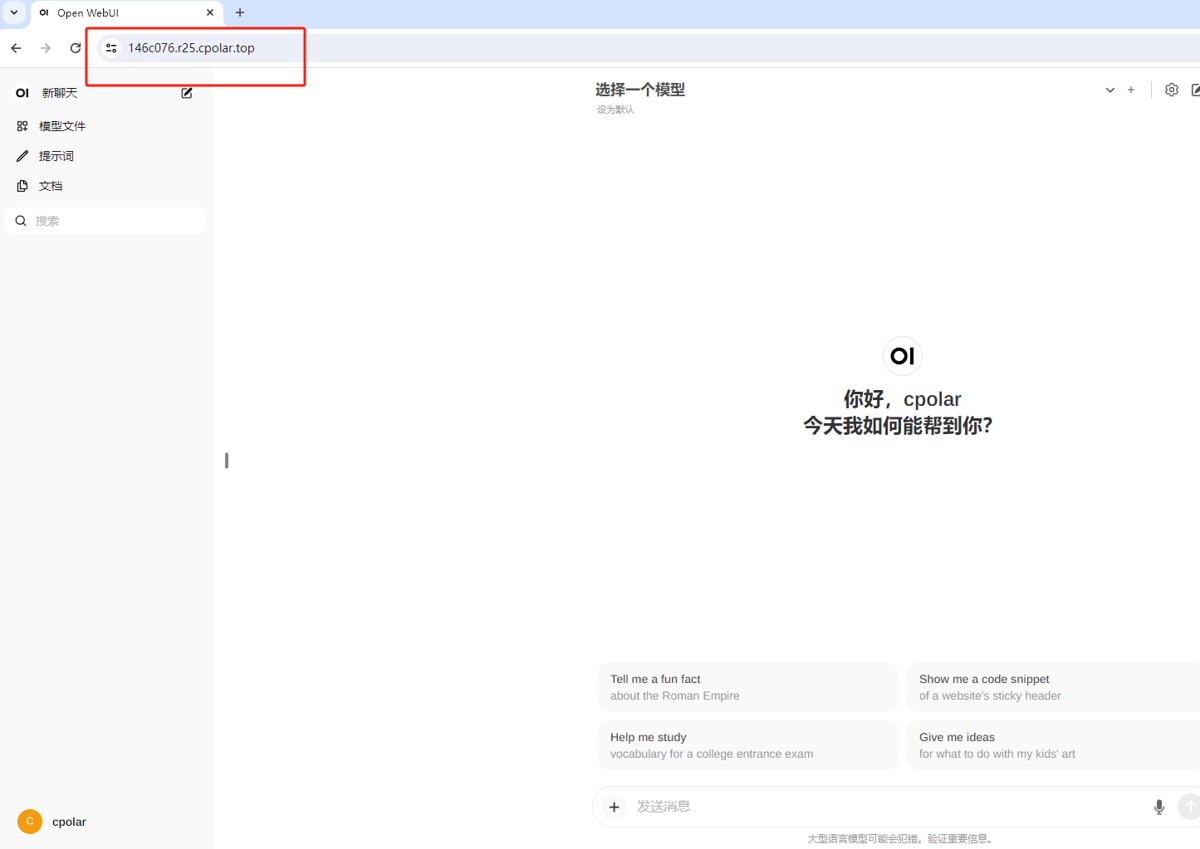
Task: Choose the 'Tell me a fun fact' suggestion
Action: [x=748, y=687]
